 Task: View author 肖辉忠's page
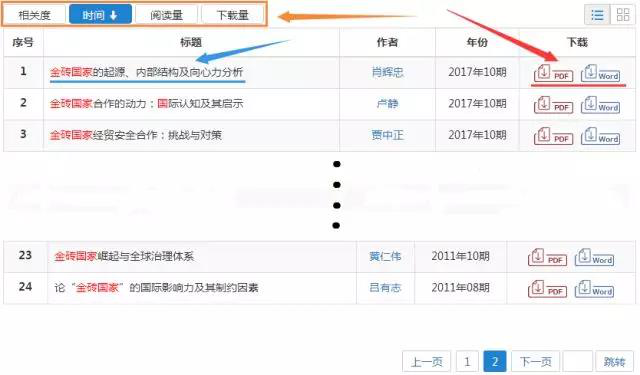tap(387, 72)
